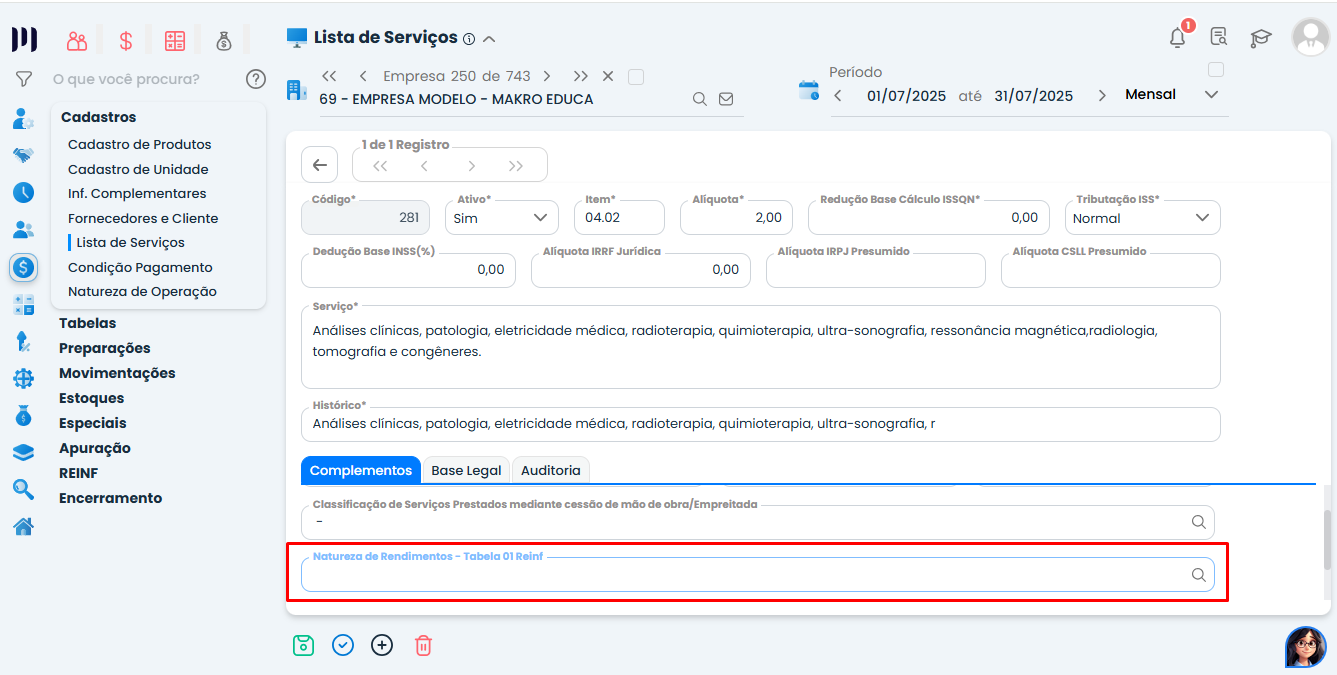Switch to the Base Legal tab
The height and width of the screenshot is (675, 1337).
pyautogui.click(x=466, y=470)
